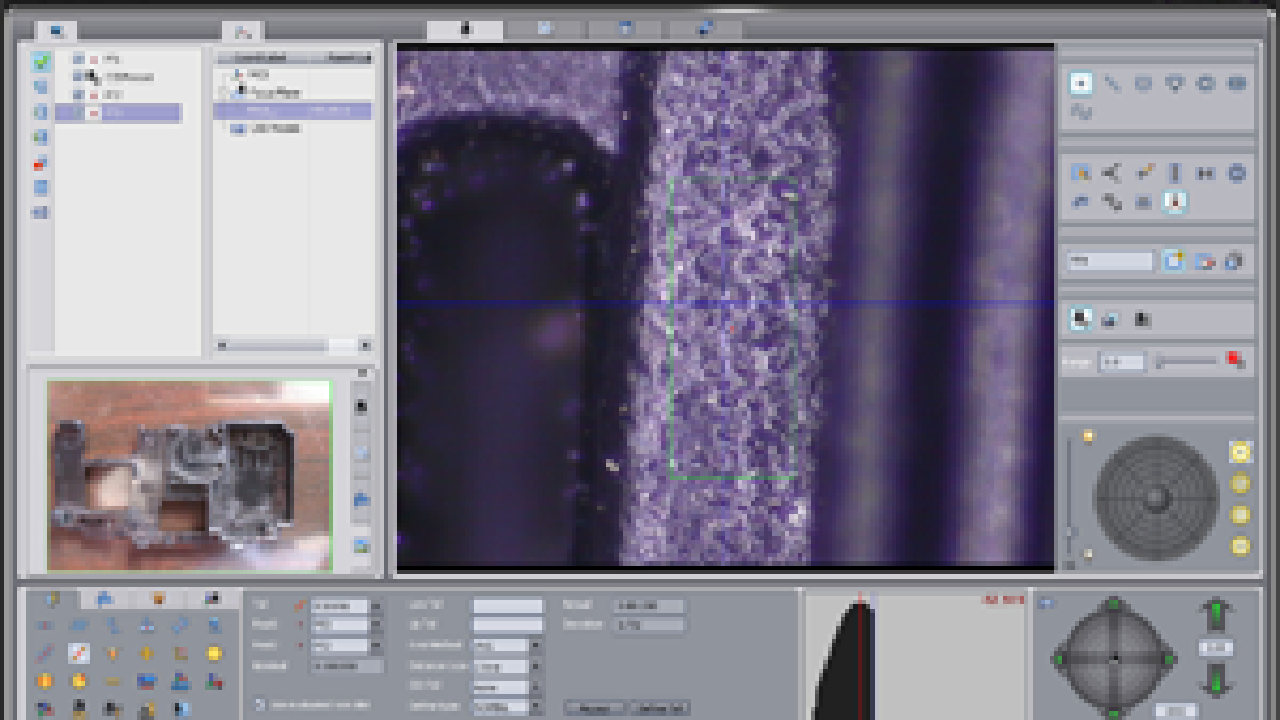The width and height of the screenshot is (1280, 720).
Task: Select the line feature tool in top-right toolbar
Action: click(x=1112, y=84)
